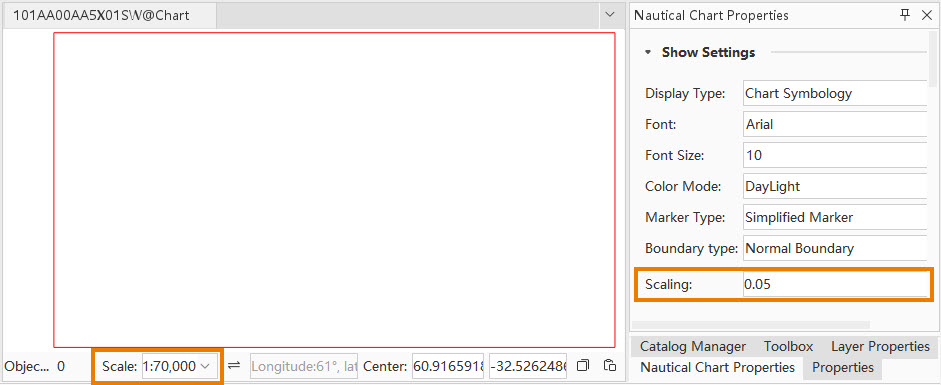
Task: Switch to the Catalog Manager tab
Action: click(x=693, y=346)
